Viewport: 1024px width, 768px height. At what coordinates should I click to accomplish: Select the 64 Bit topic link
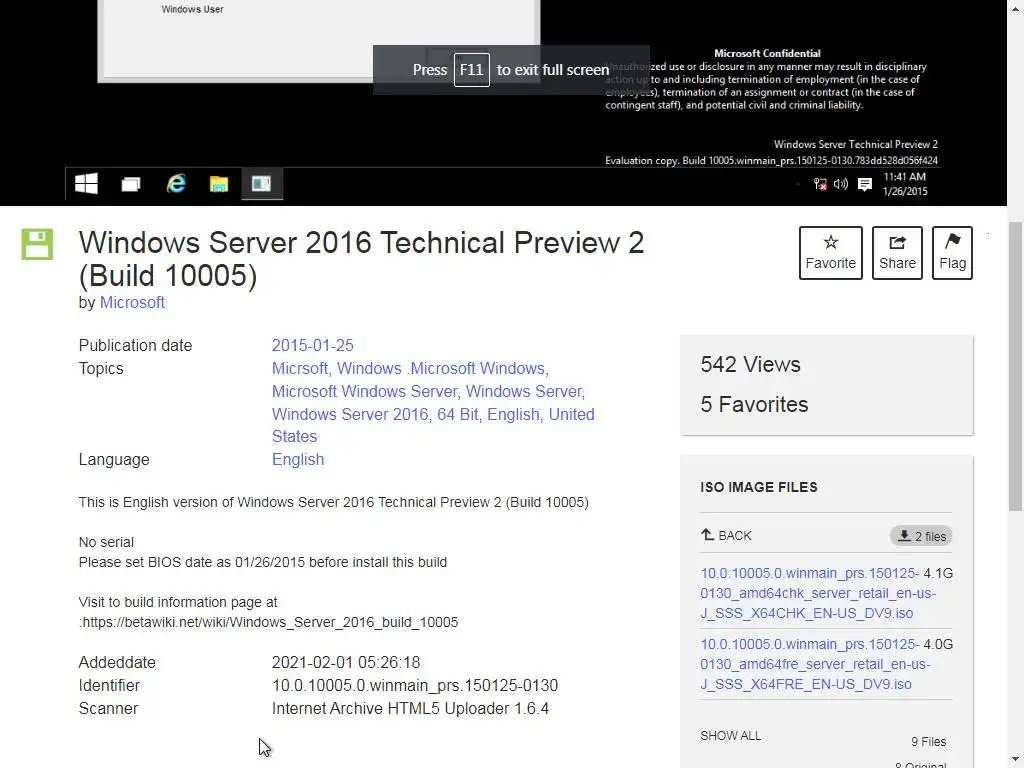(x=458, y=414)
